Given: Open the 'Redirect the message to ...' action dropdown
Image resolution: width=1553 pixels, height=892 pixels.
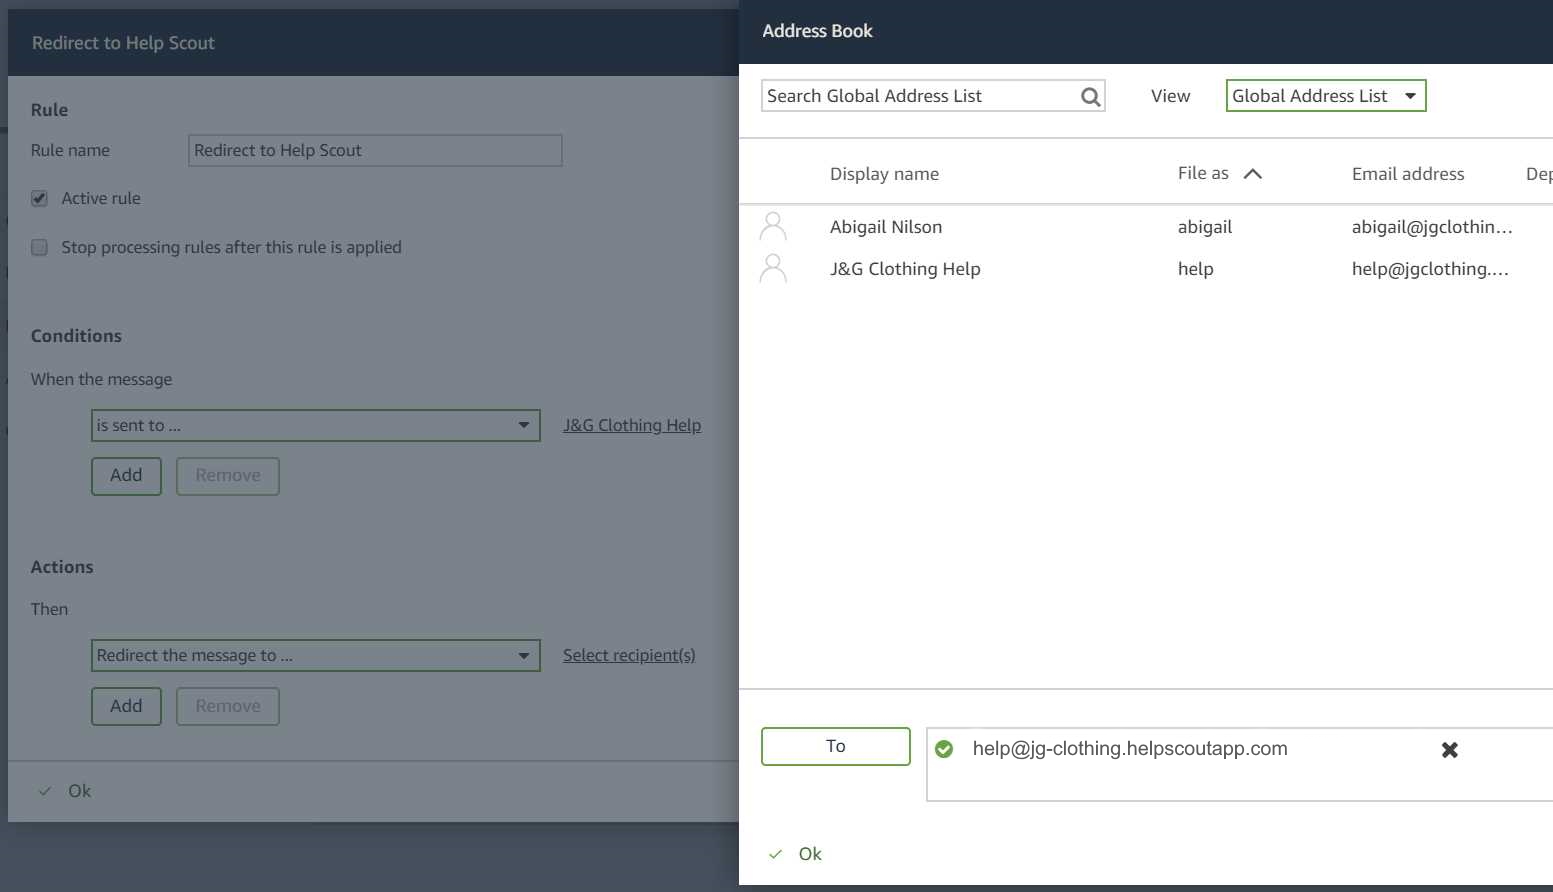Looking at the screenshot, I should click(x=315, y=656).
